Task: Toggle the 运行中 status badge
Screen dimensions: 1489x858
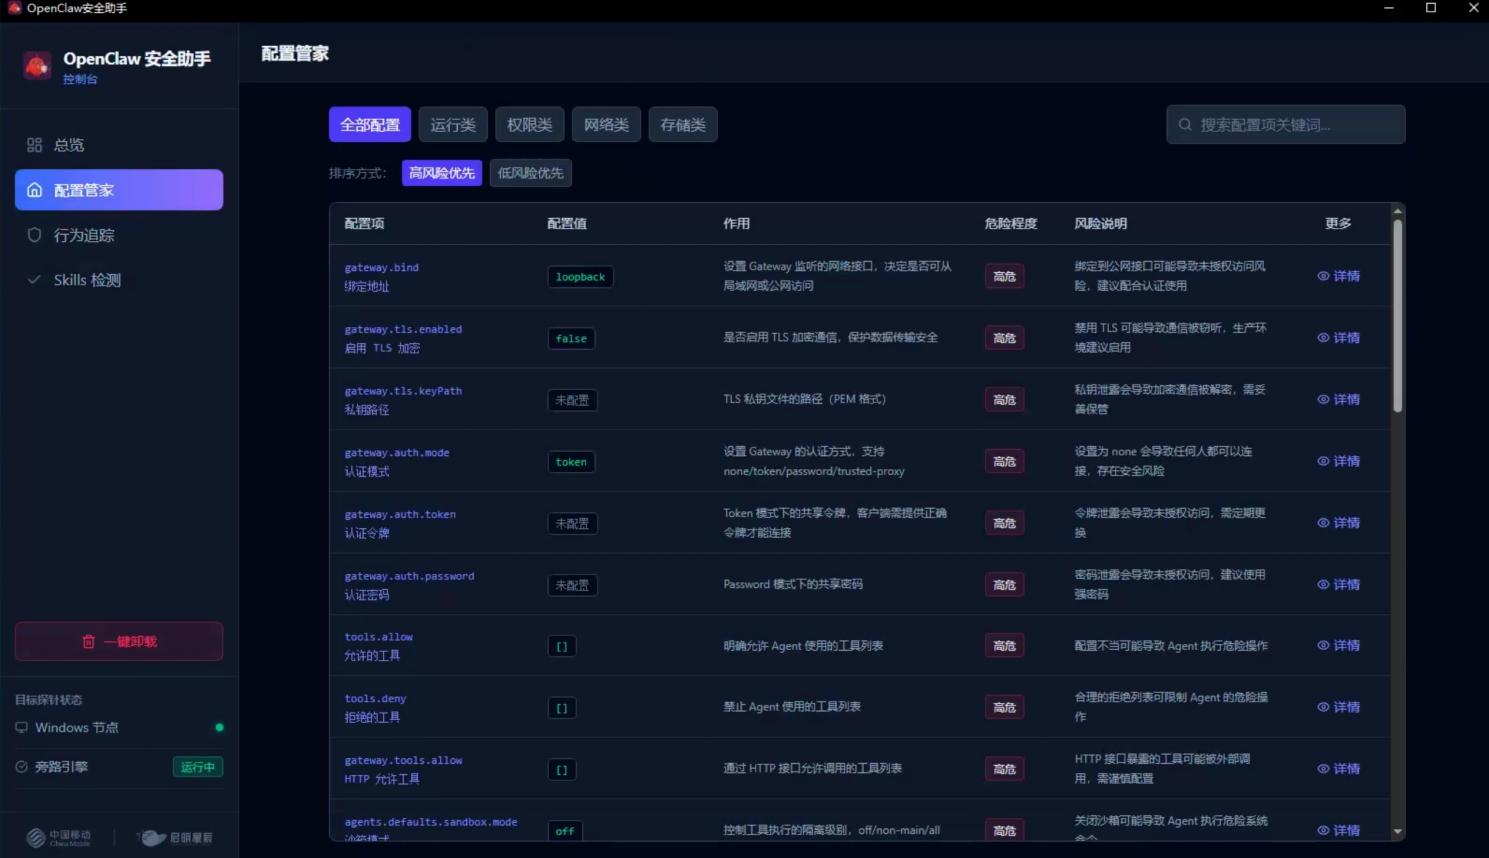Action: (x=197, y=767)
